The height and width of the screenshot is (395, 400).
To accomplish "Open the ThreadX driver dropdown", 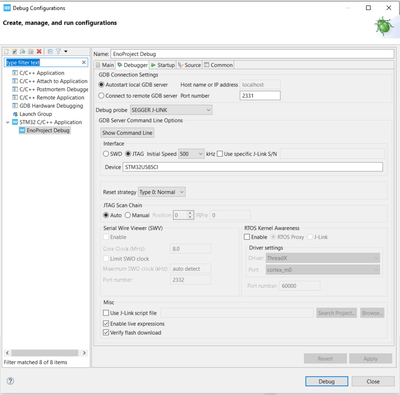I will coord(323,258).
